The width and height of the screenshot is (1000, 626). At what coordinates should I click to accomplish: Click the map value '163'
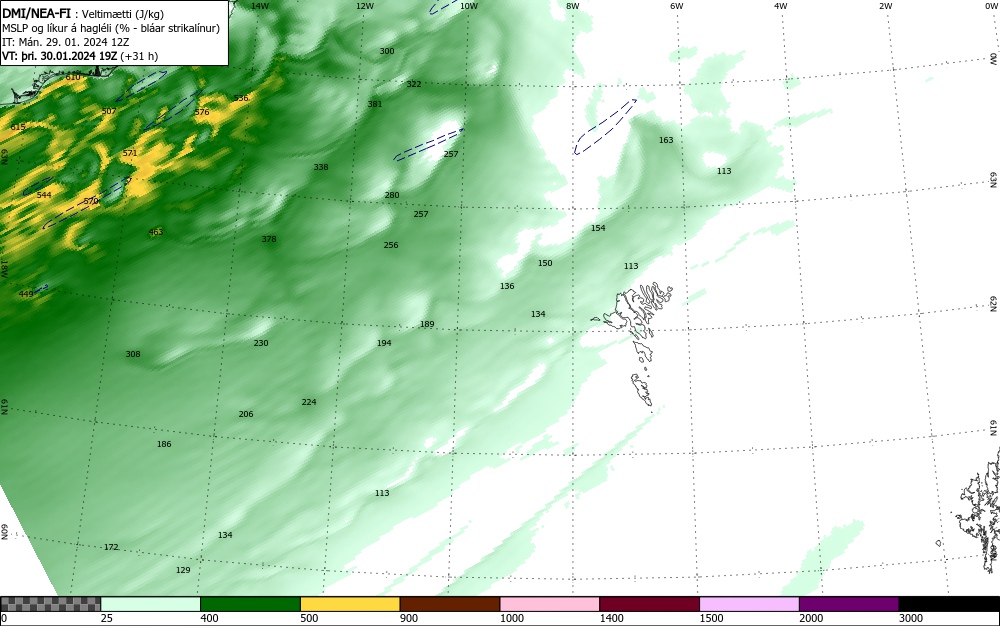[x=666, y=140]
